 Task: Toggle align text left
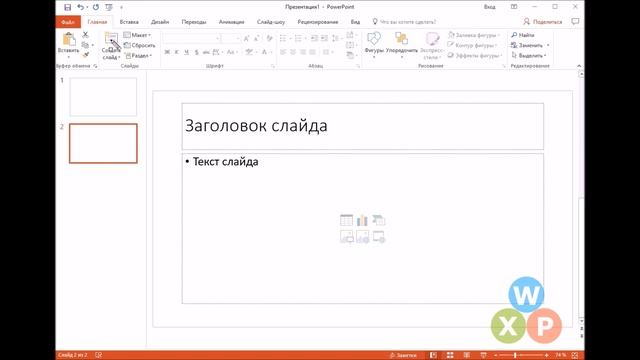tap(283, 52)
